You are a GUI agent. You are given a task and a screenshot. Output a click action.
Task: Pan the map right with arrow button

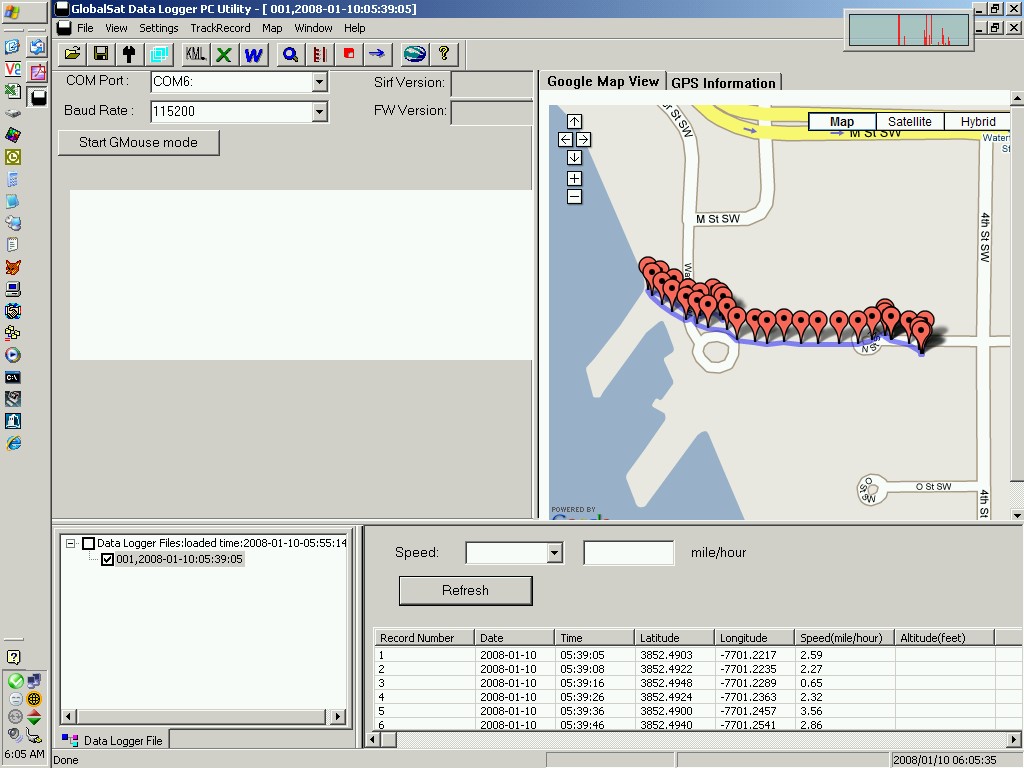(x=583, y=140)
